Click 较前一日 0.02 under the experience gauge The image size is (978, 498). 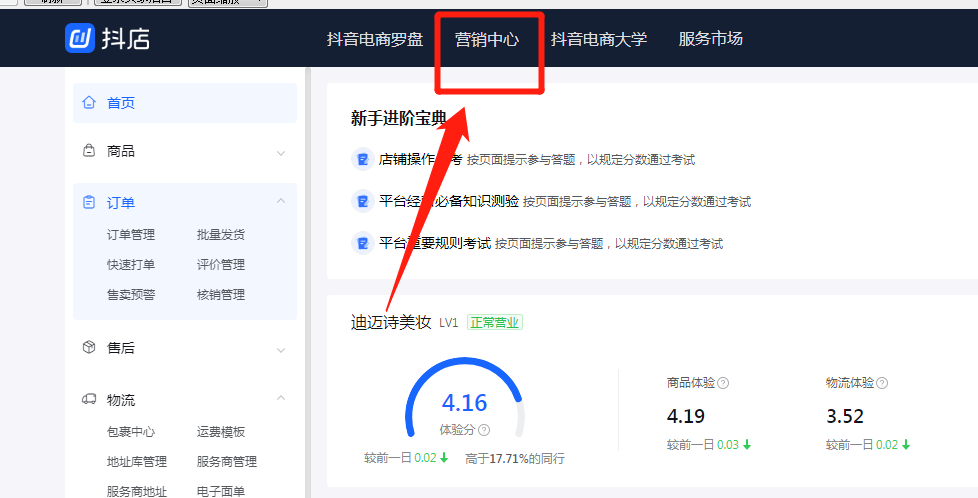tap(406, 458)
